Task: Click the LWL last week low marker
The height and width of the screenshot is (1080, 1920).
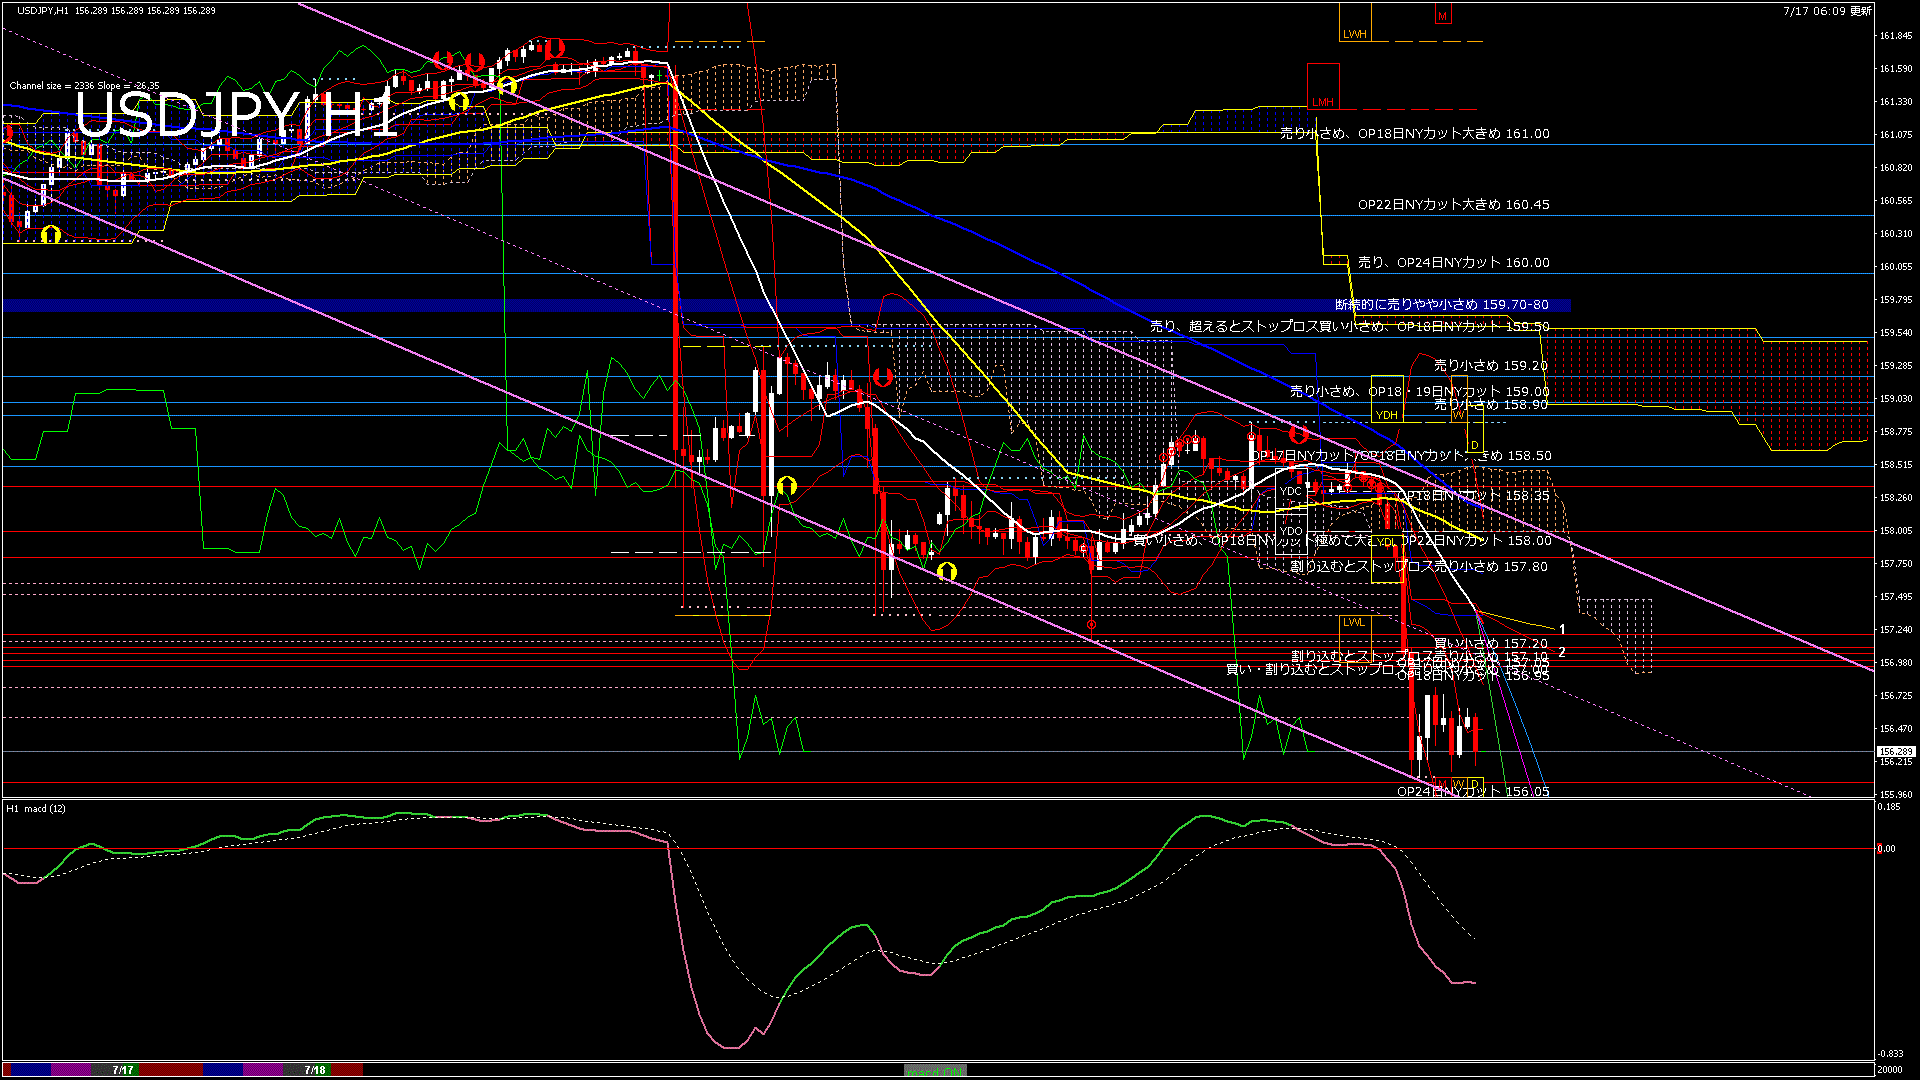Action: point(1353,622)
